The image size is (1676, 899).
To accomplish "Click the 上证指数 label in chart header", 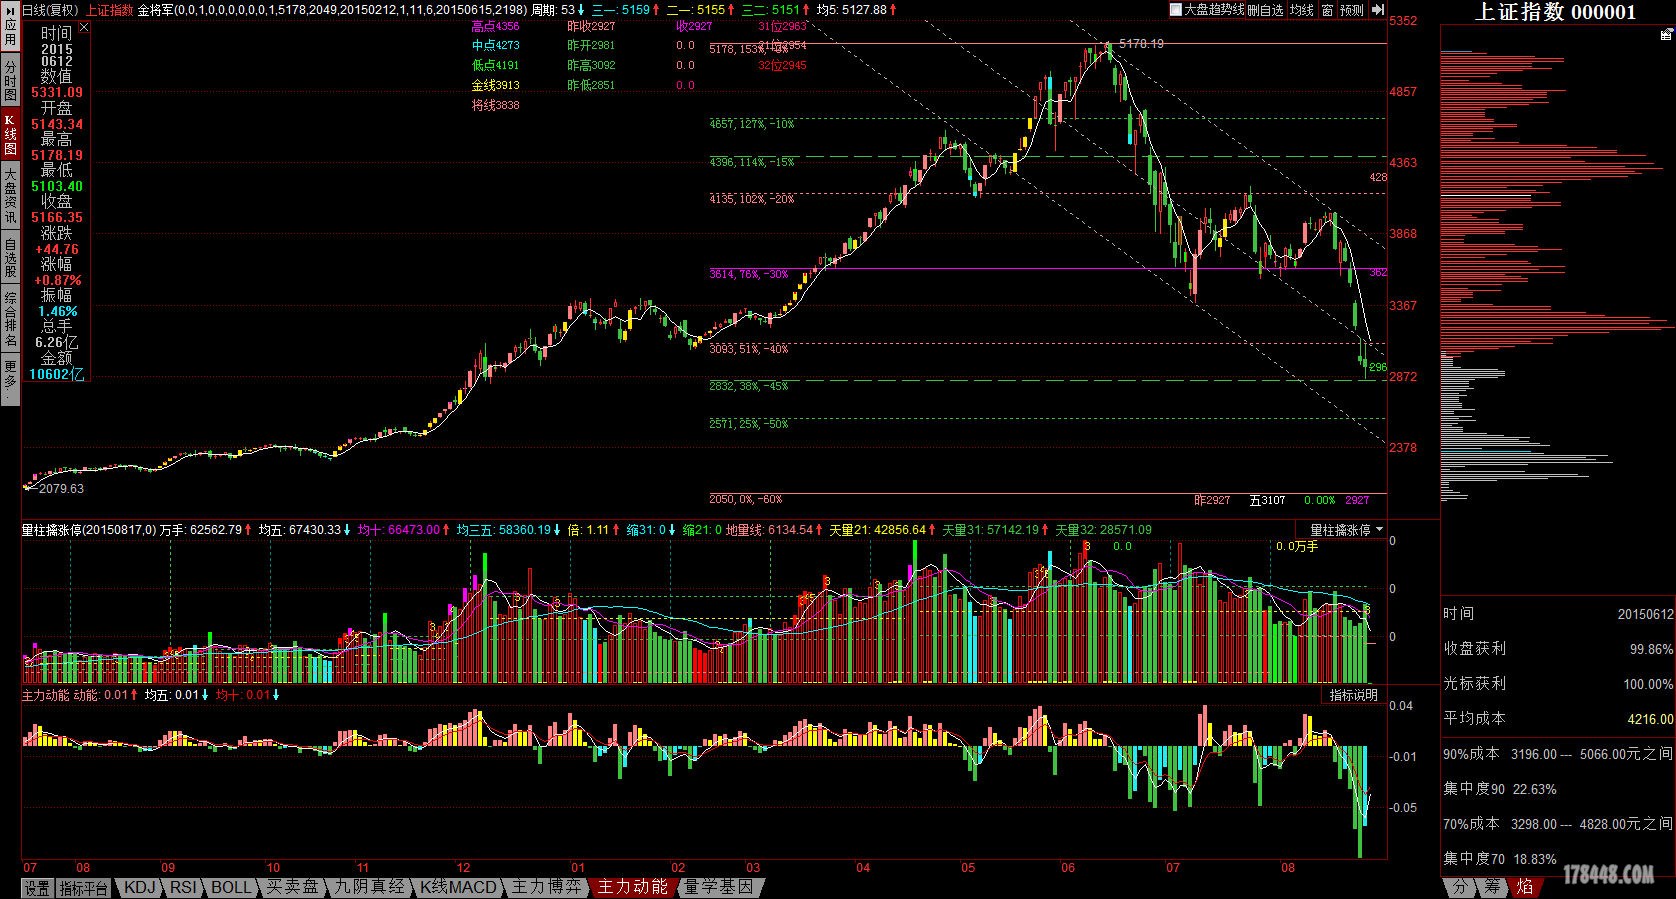I will click(x=108, y=9).
